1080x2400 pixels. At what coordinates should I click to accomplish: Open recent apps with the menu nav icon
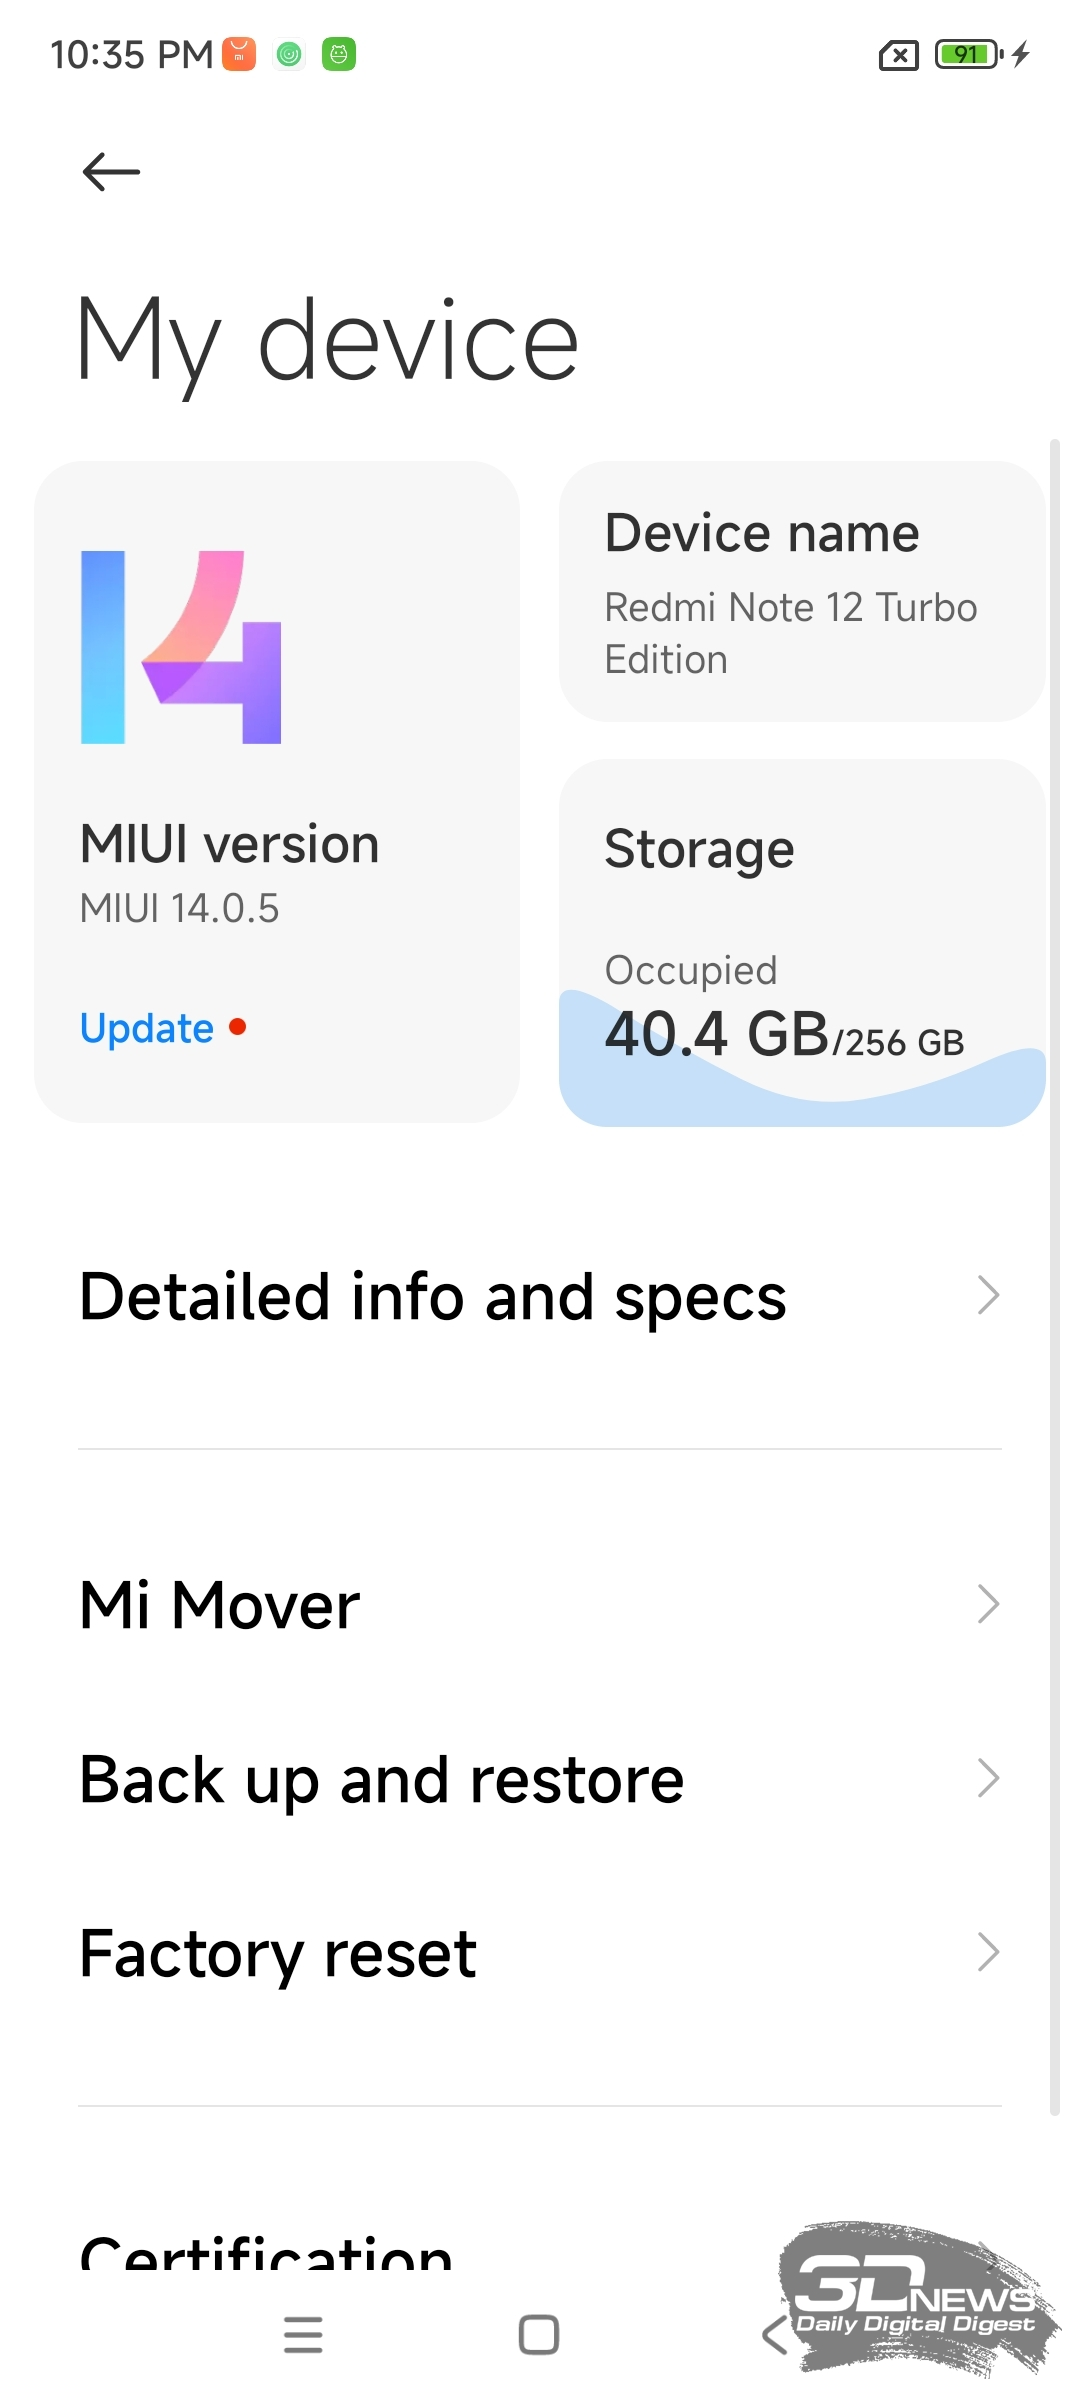[303, 2335]
